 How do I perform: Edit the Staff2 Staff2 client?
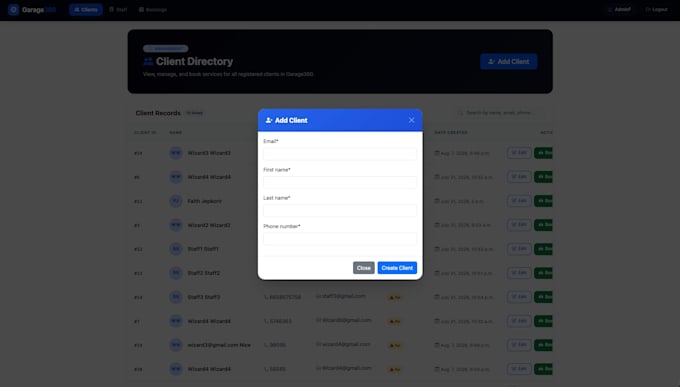coord(519,273)
